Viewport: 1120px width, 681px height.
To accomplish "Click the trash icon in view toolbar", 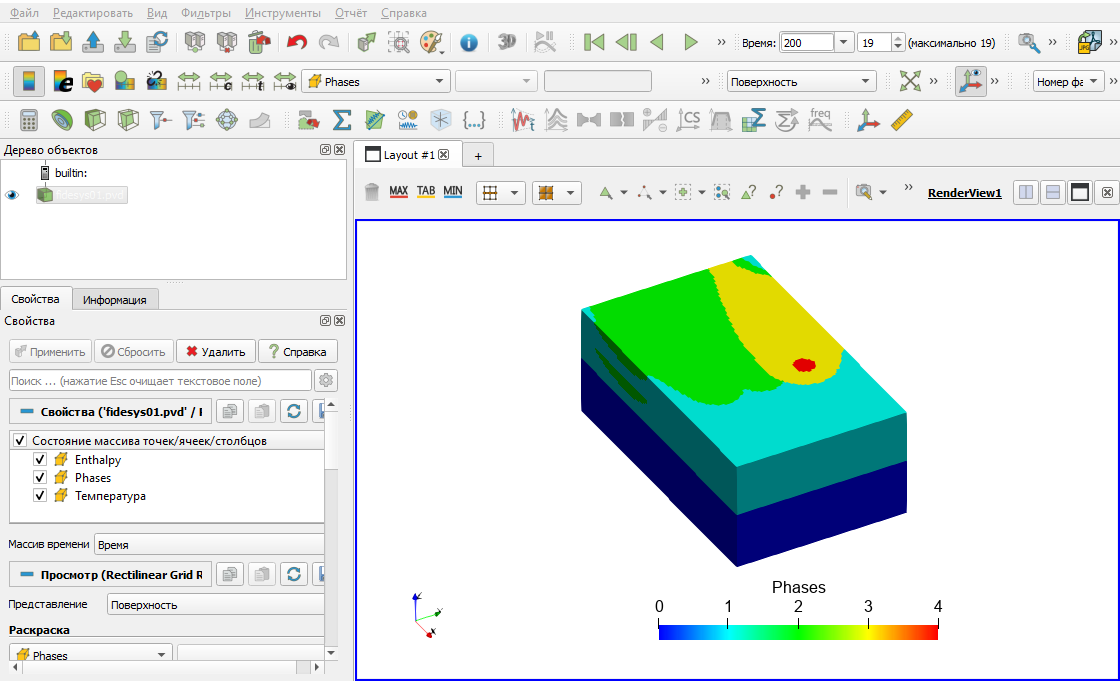I will tap(371, 192).
